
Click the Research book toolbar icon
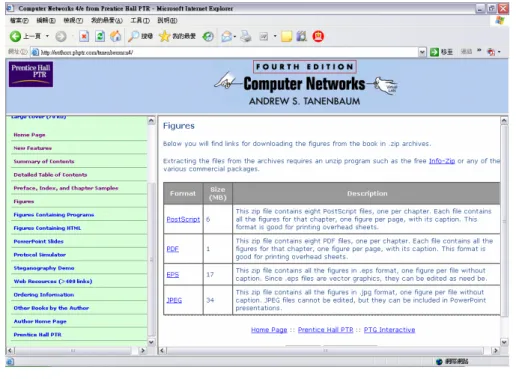(x=302, y=36)
